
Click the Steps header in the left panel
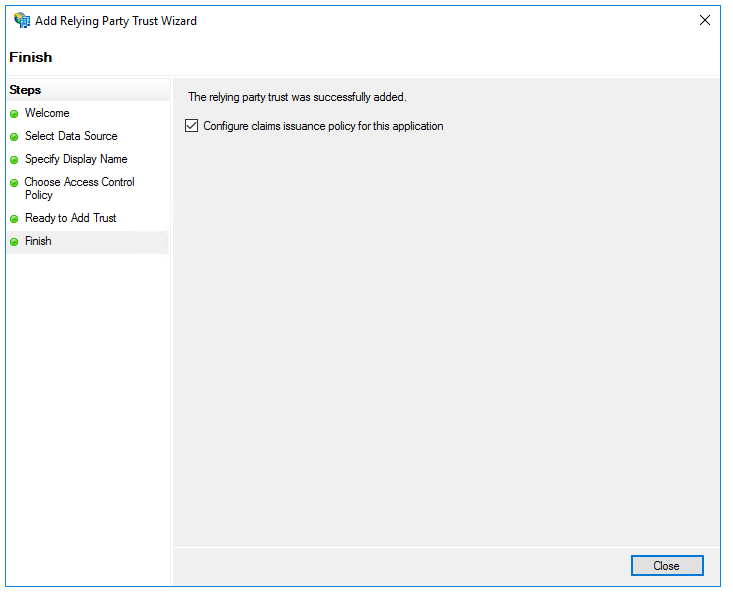tap(25, 90)
